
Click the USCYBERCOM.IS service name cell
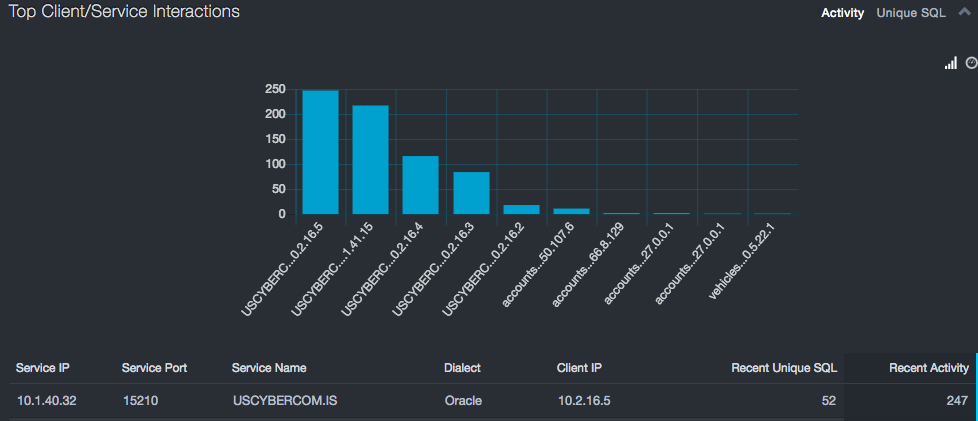pyautogui.click(x=284, y=400)
